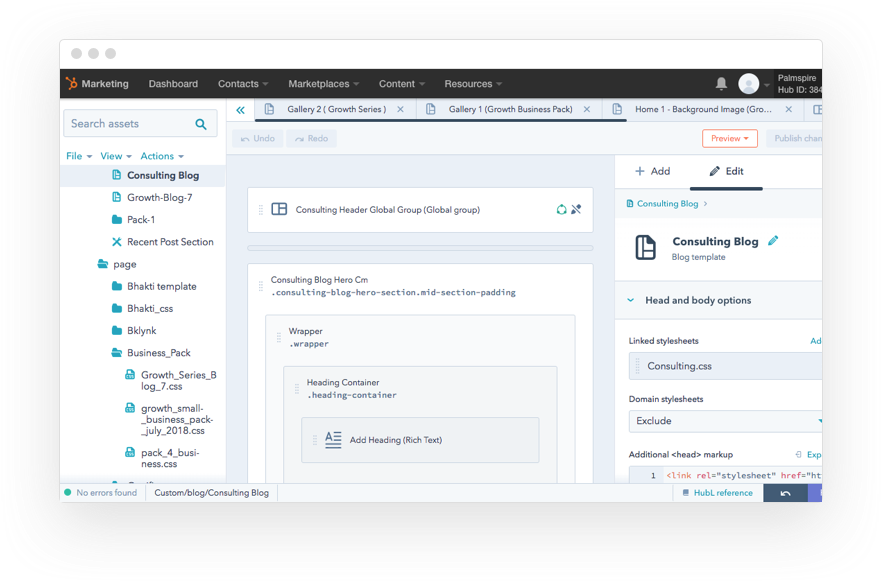Switch to the Edit tab

pyautogui.click(x=726, y=171)
